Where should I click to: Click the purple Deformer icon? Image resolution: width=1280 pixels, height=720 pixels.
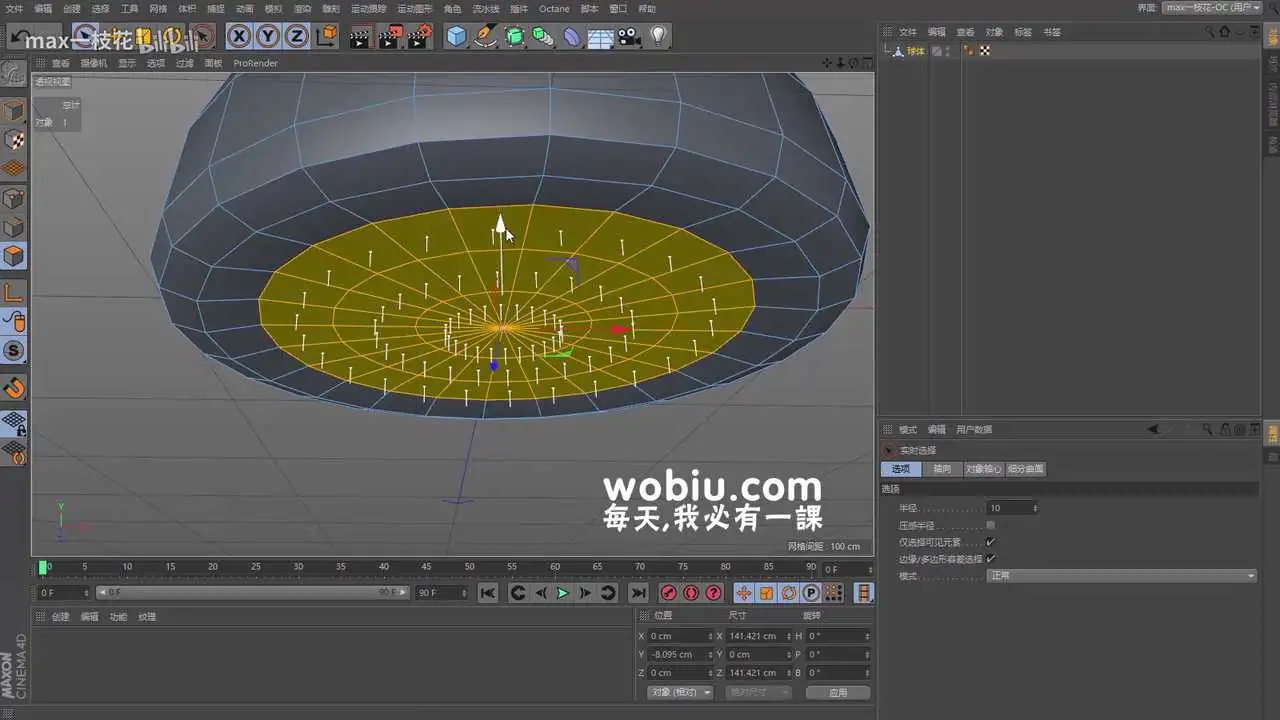tap(572, 37)
